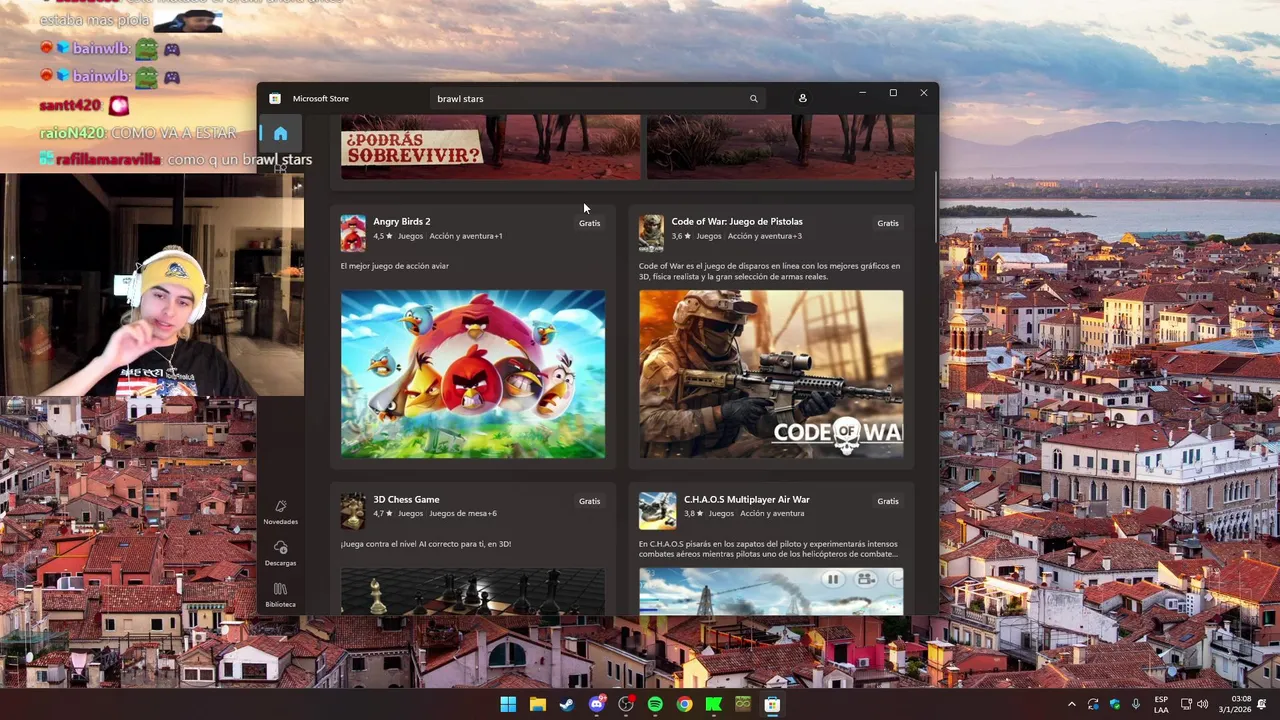The image size is (1280, 720).
Task: Open the Code of War soldier thumbnail
Action: (x=771, y=374)
